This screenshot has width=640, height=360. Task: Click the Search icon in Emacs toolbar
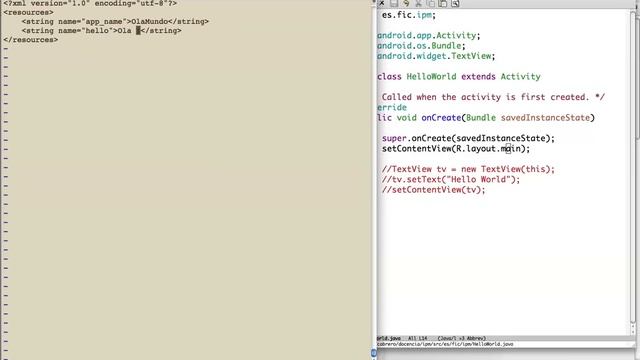tap(455, 4)
